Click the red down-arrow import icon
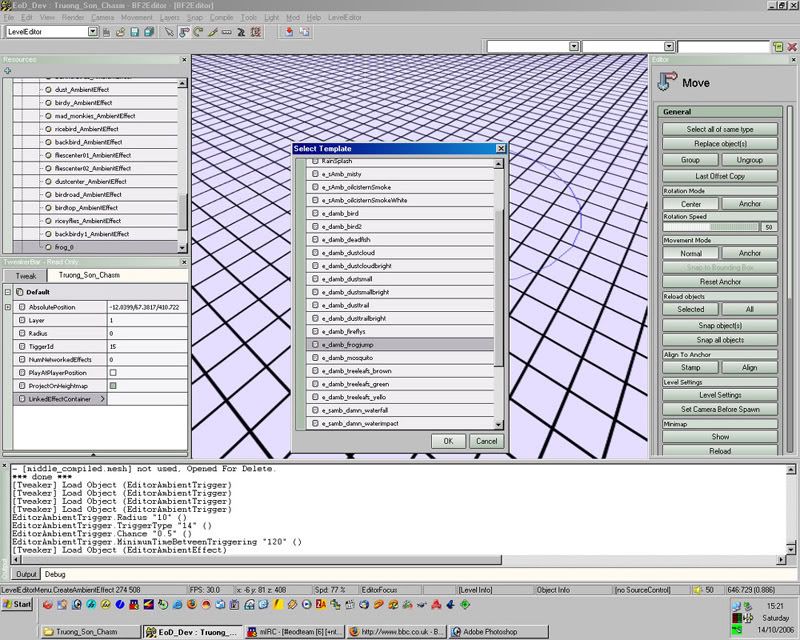The height and width of the screenshot is (640, 800). click(x=289, y=32)
